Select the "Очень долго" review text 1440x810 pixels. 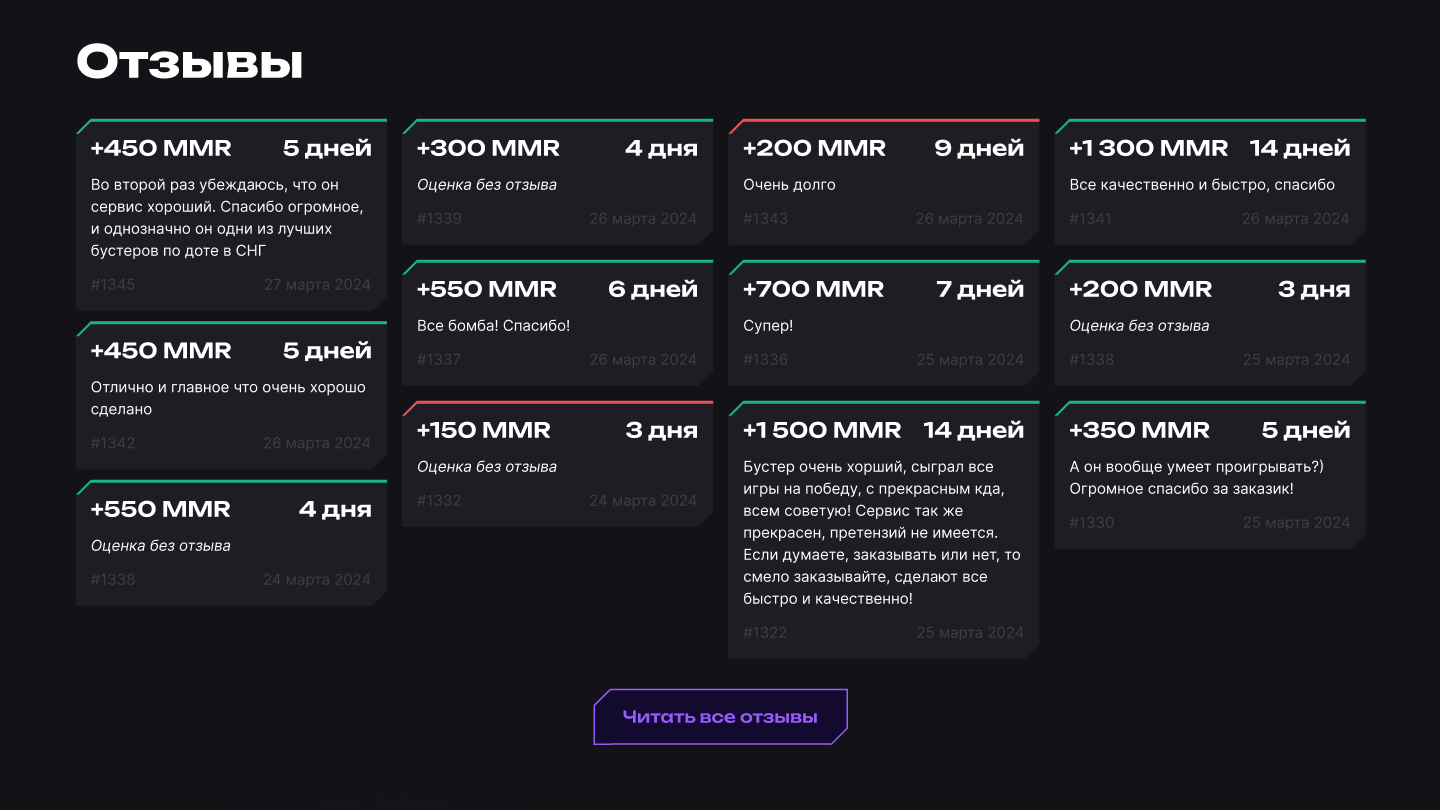(x=789, y=185)
